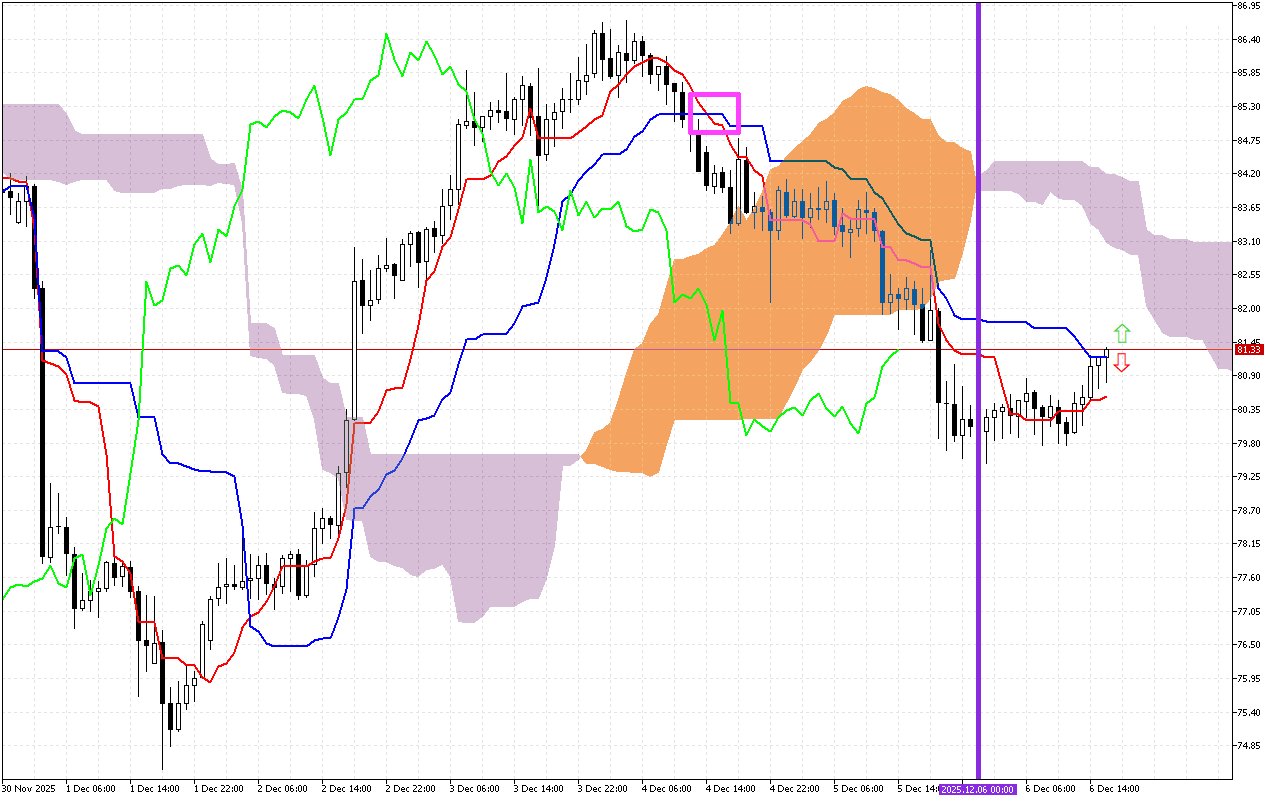Click the 3 Dec 06:00 time label
Viewport: 1280px width, 800px height.
click(473, 789)
